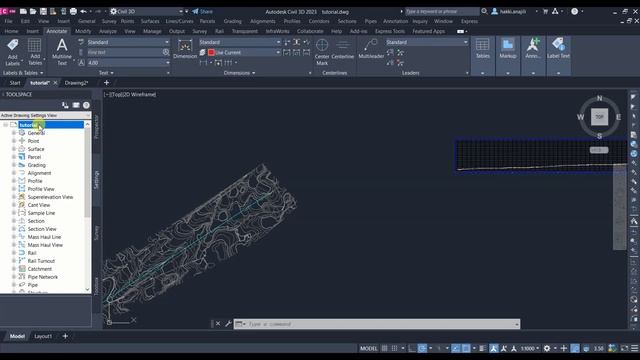640x360 pixels.
Task: Toggle annotation visibility in status bar
Action: (x=493, y=348)
